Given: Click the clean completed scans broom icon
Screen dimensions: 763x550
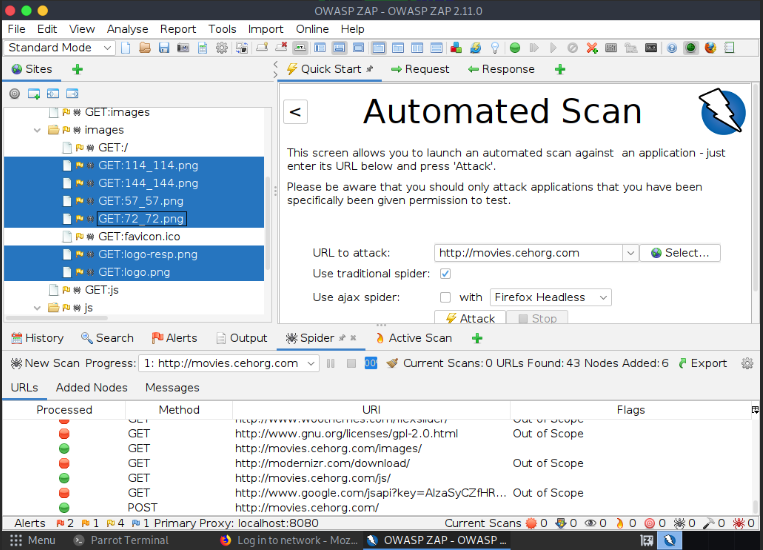Looking at the screenshot, I should click(x=392, y=363).
